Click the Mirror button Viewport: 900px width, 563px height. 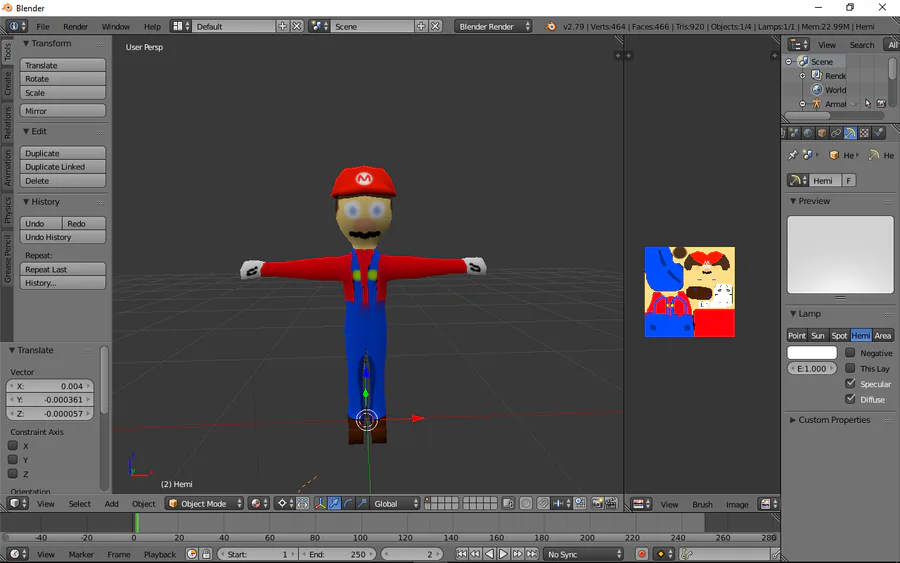coord(63,111)
